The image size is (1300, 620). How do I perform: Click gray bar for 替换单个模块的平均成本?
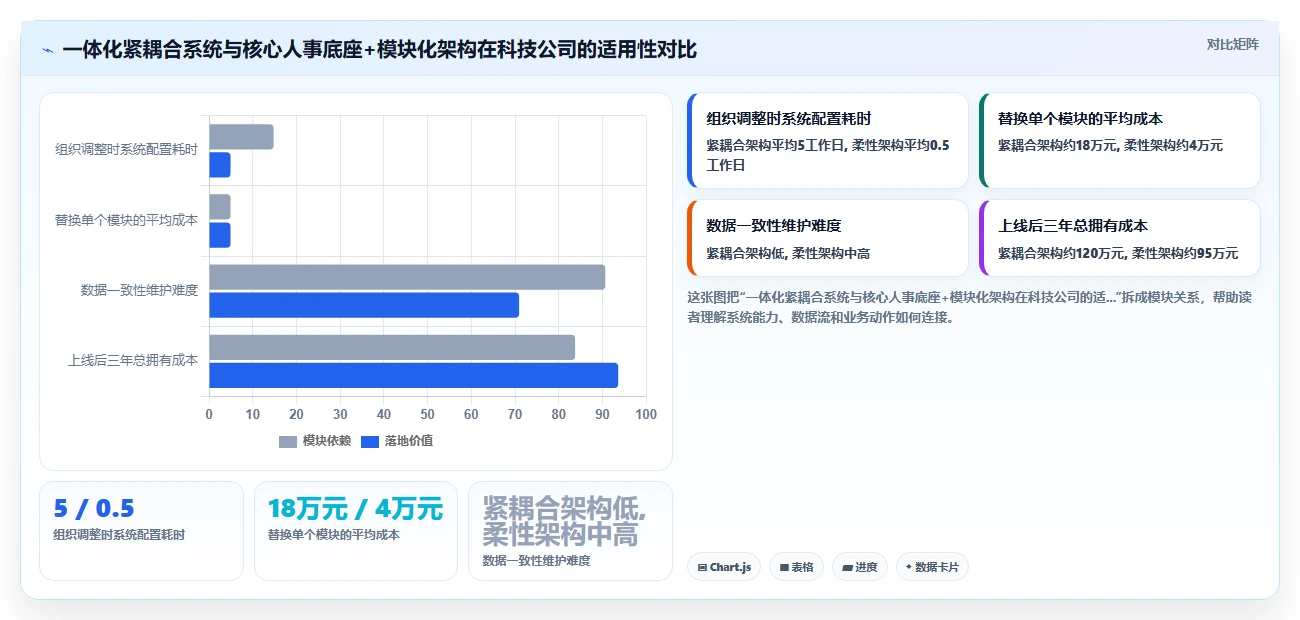(x=220, y=207)
